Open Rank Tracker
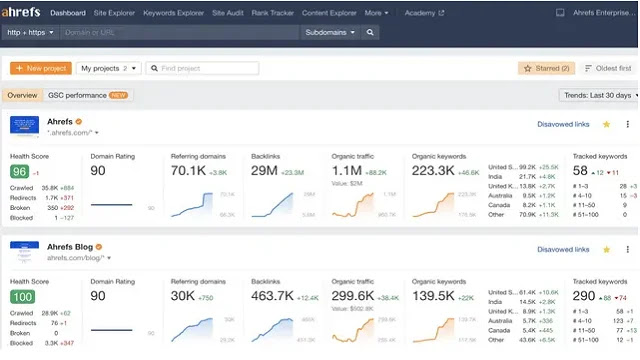 pyautogui.click(x=273, y=13)
